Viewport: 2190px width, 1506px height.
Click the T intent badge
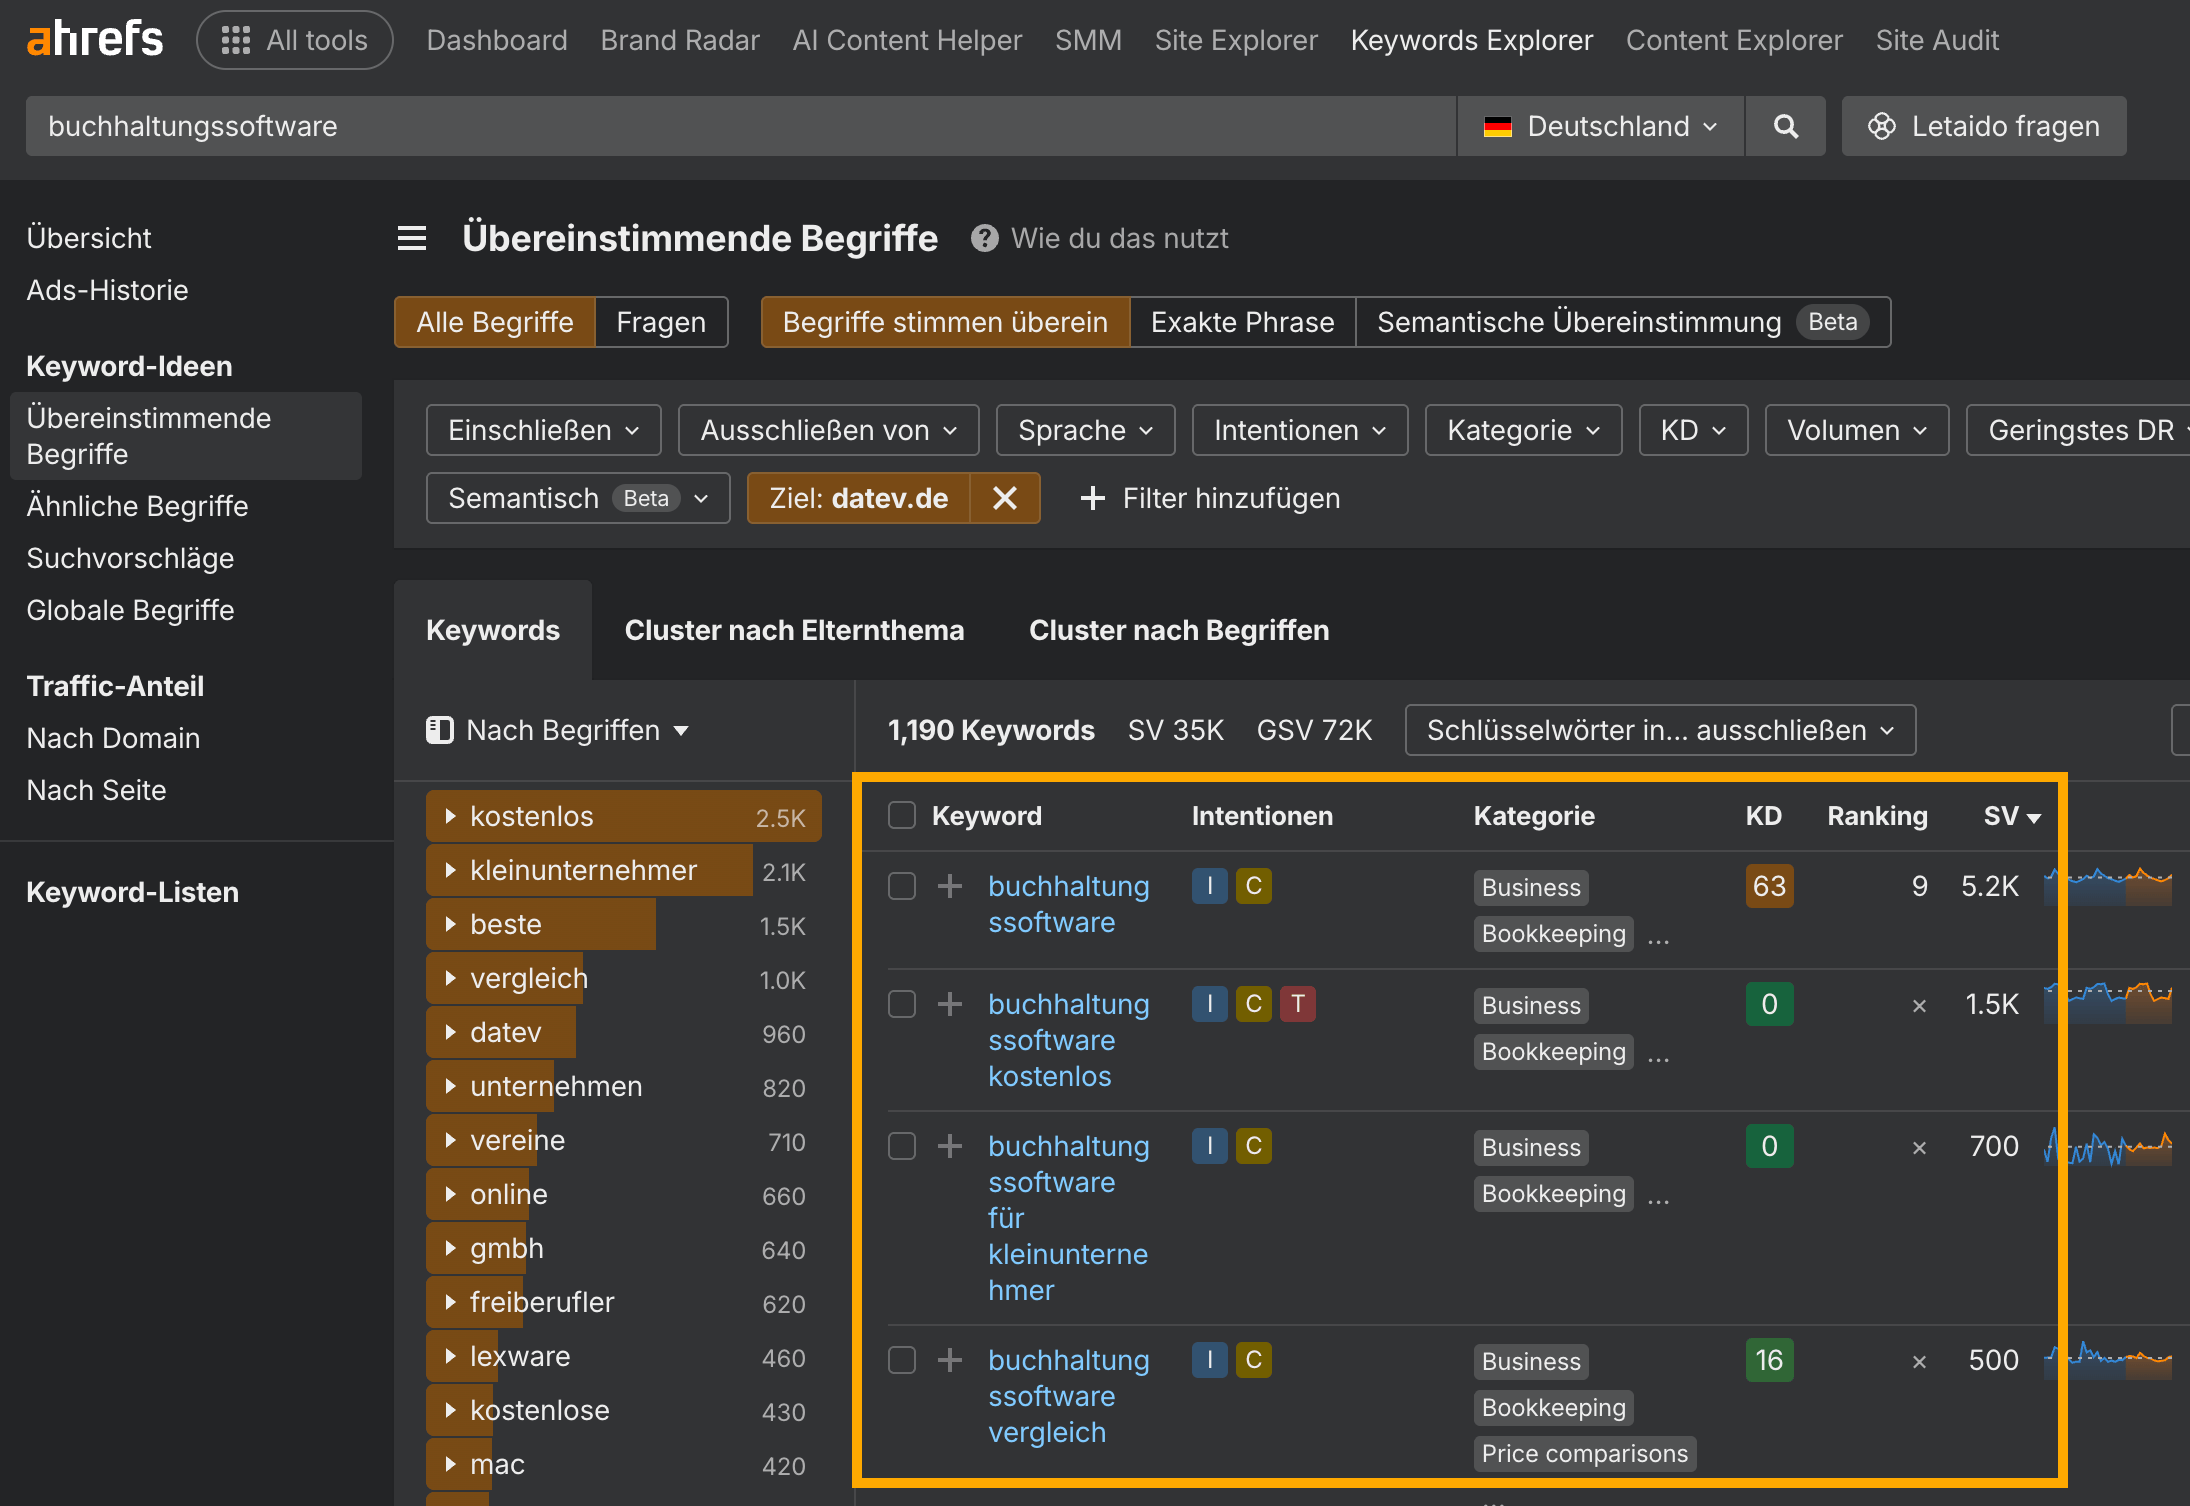[1297, 1004]
